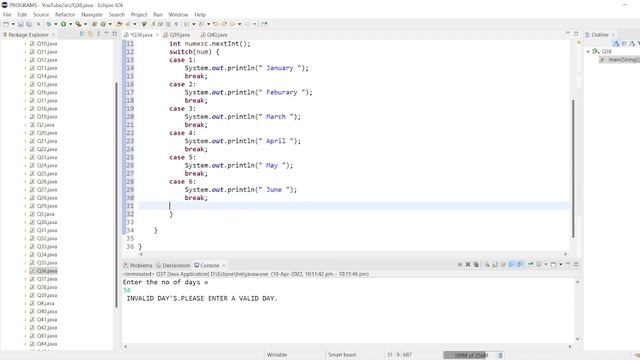Click line 31 in the editor
The image size is (640, 360).
[x=353, y=206]
